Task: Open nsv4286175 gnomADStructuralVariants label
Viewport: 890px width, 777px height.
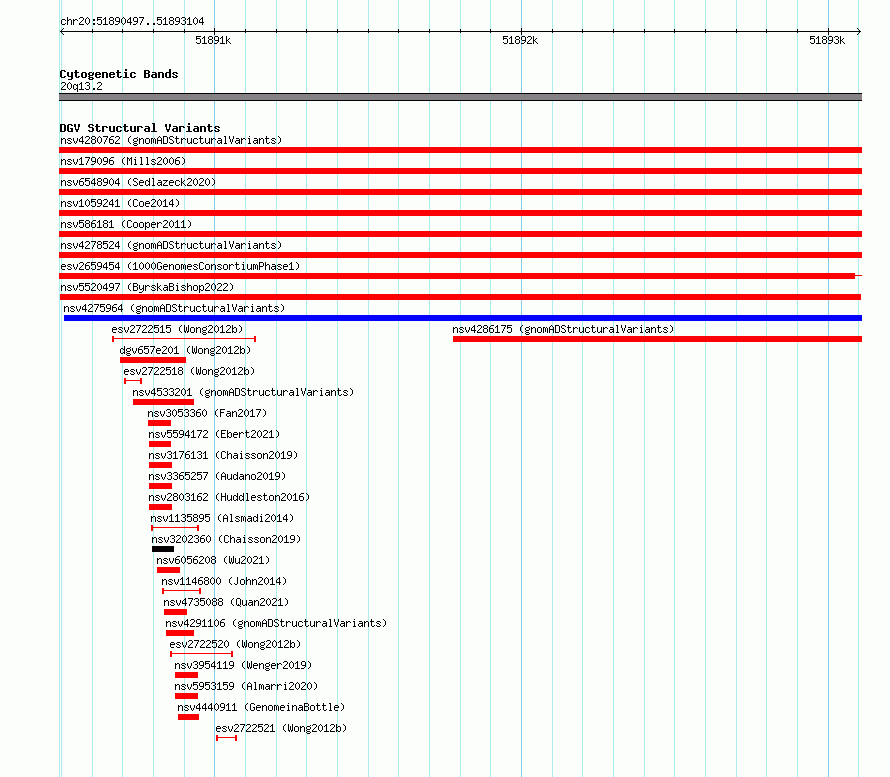Action: tap(563, 329)
